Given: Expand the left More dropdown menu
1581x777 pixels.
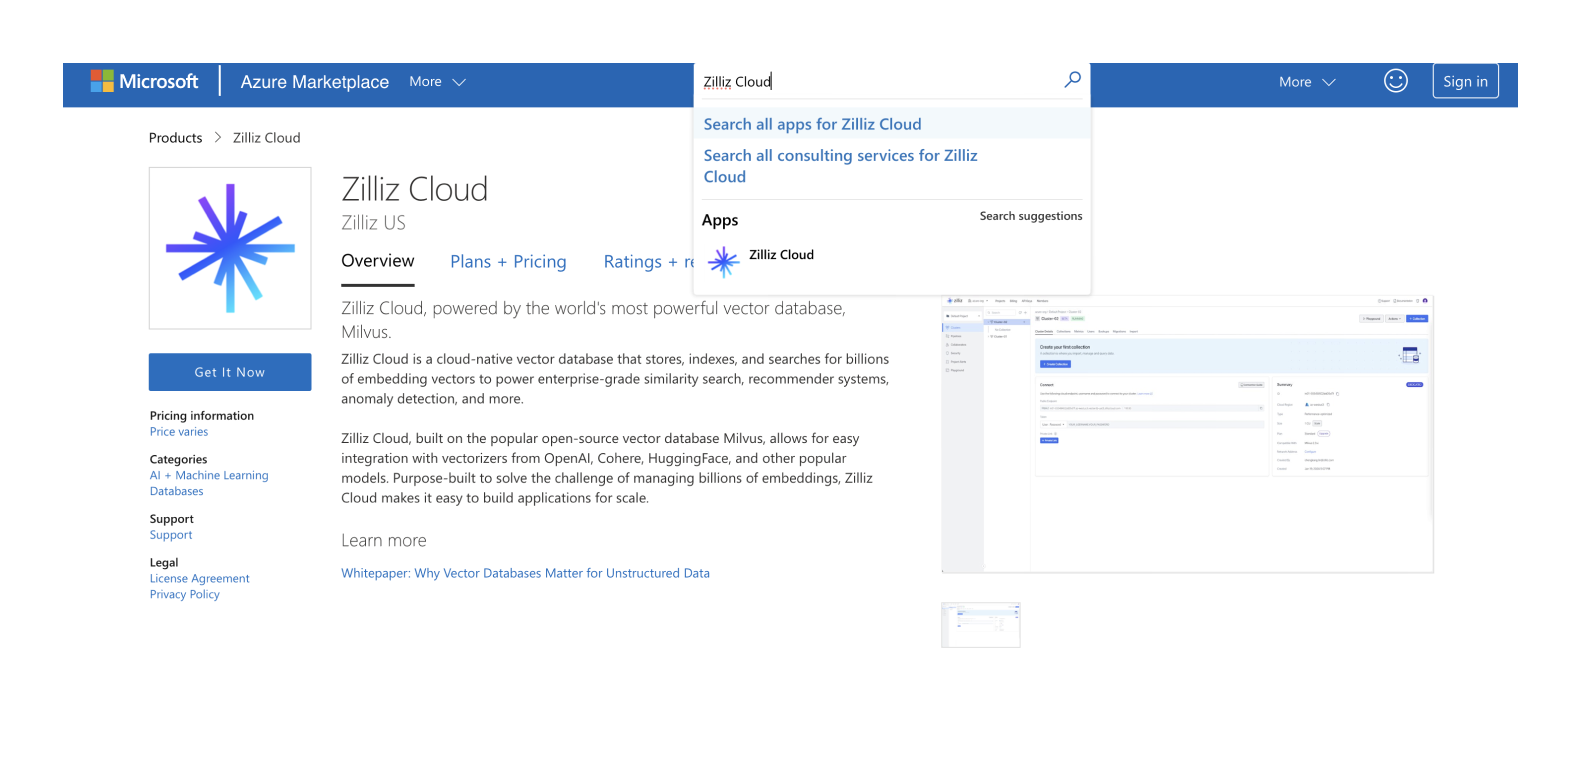Looking at the screenshot, I should [437, 82].
